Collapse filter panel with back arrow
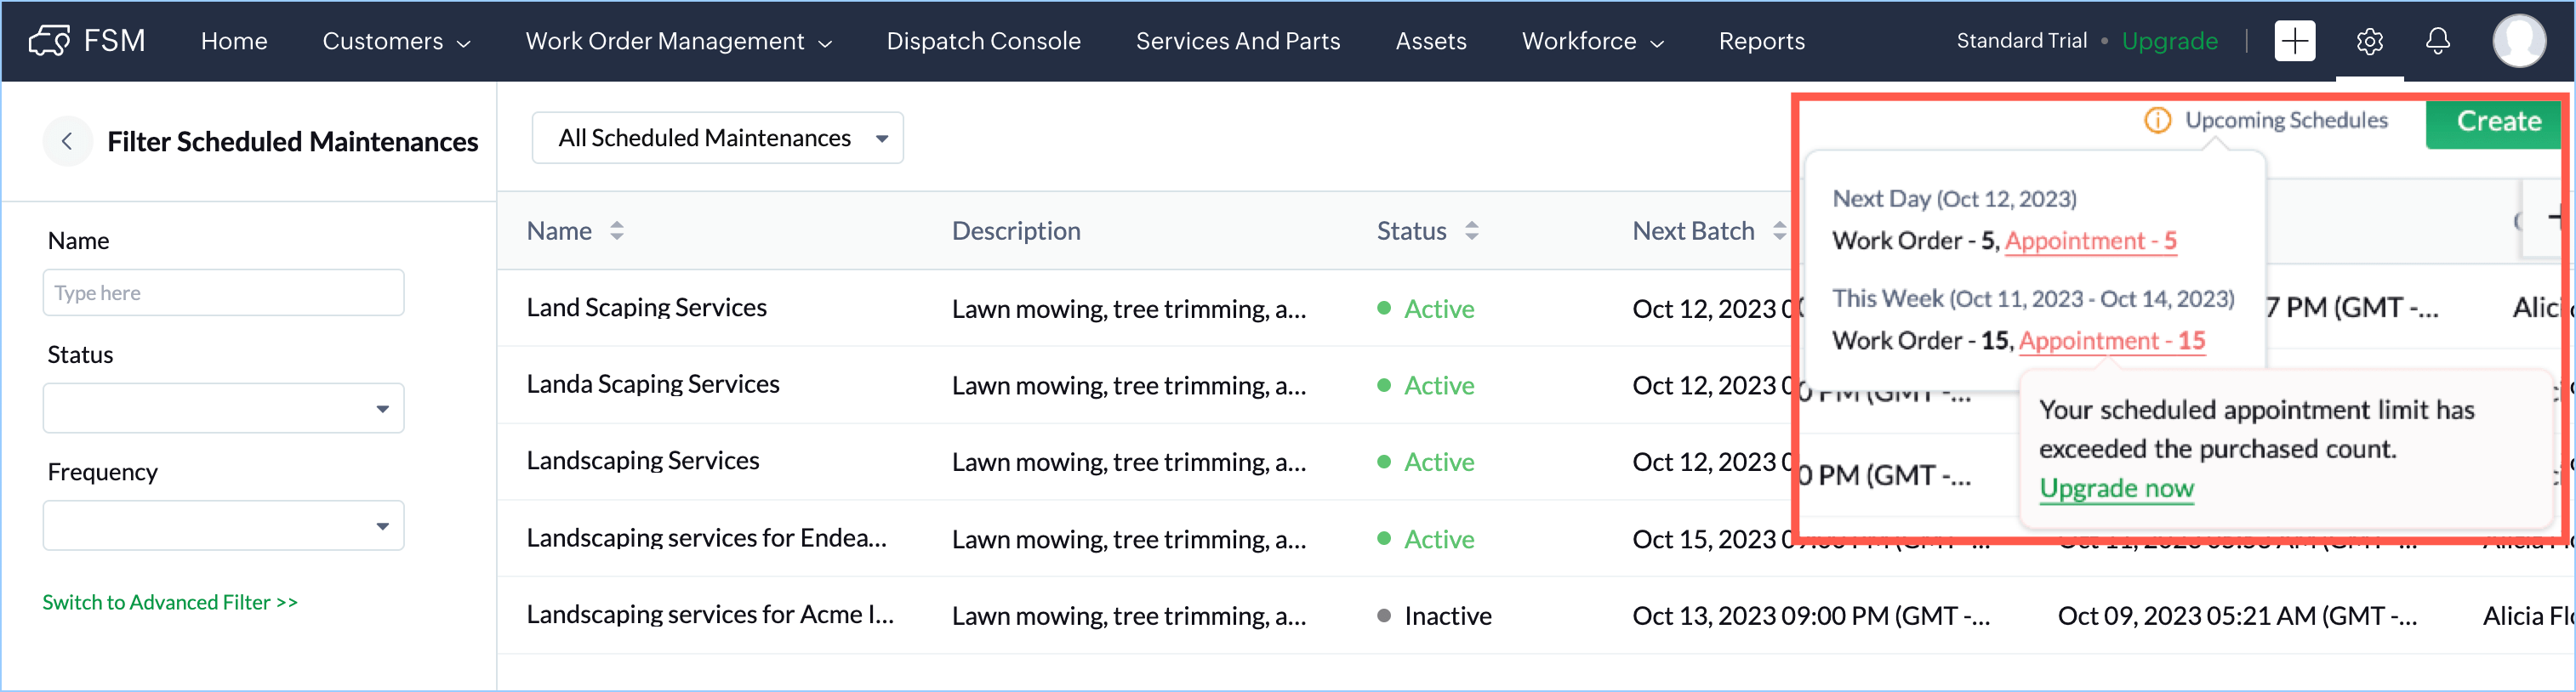 point(67,141)
